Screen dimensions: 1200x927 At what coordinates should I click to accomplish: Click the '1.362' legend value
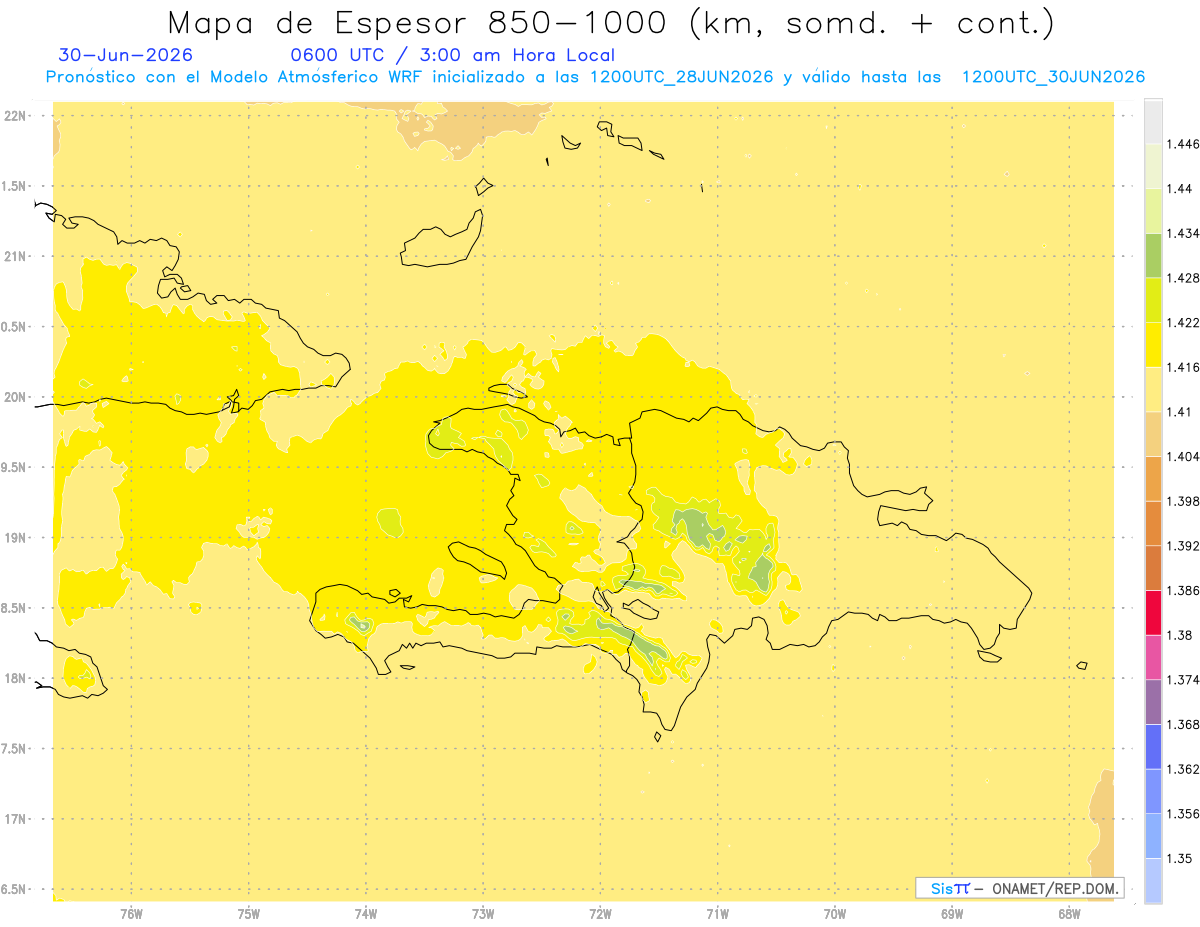(x=1182, y=770)
